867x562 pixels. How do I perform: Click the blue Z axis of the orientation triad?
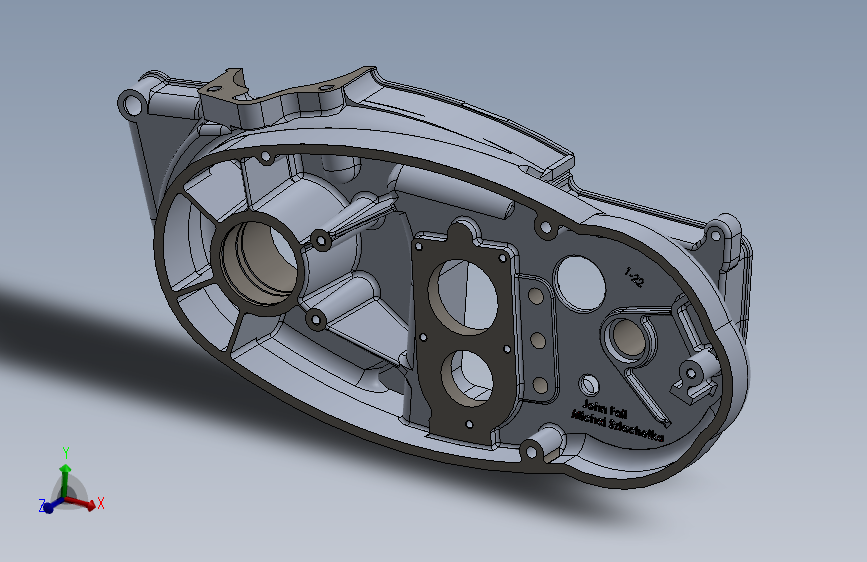[51, 506]
